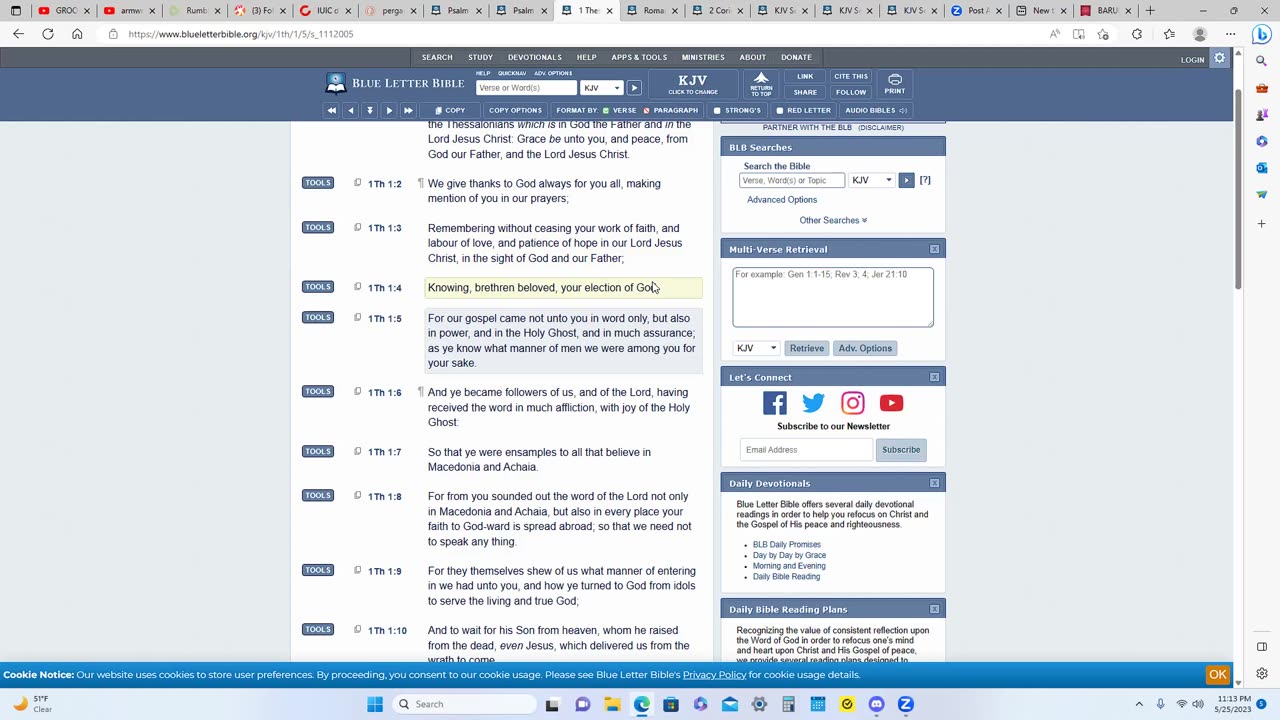Accept cookies with the OK button

1218,675
